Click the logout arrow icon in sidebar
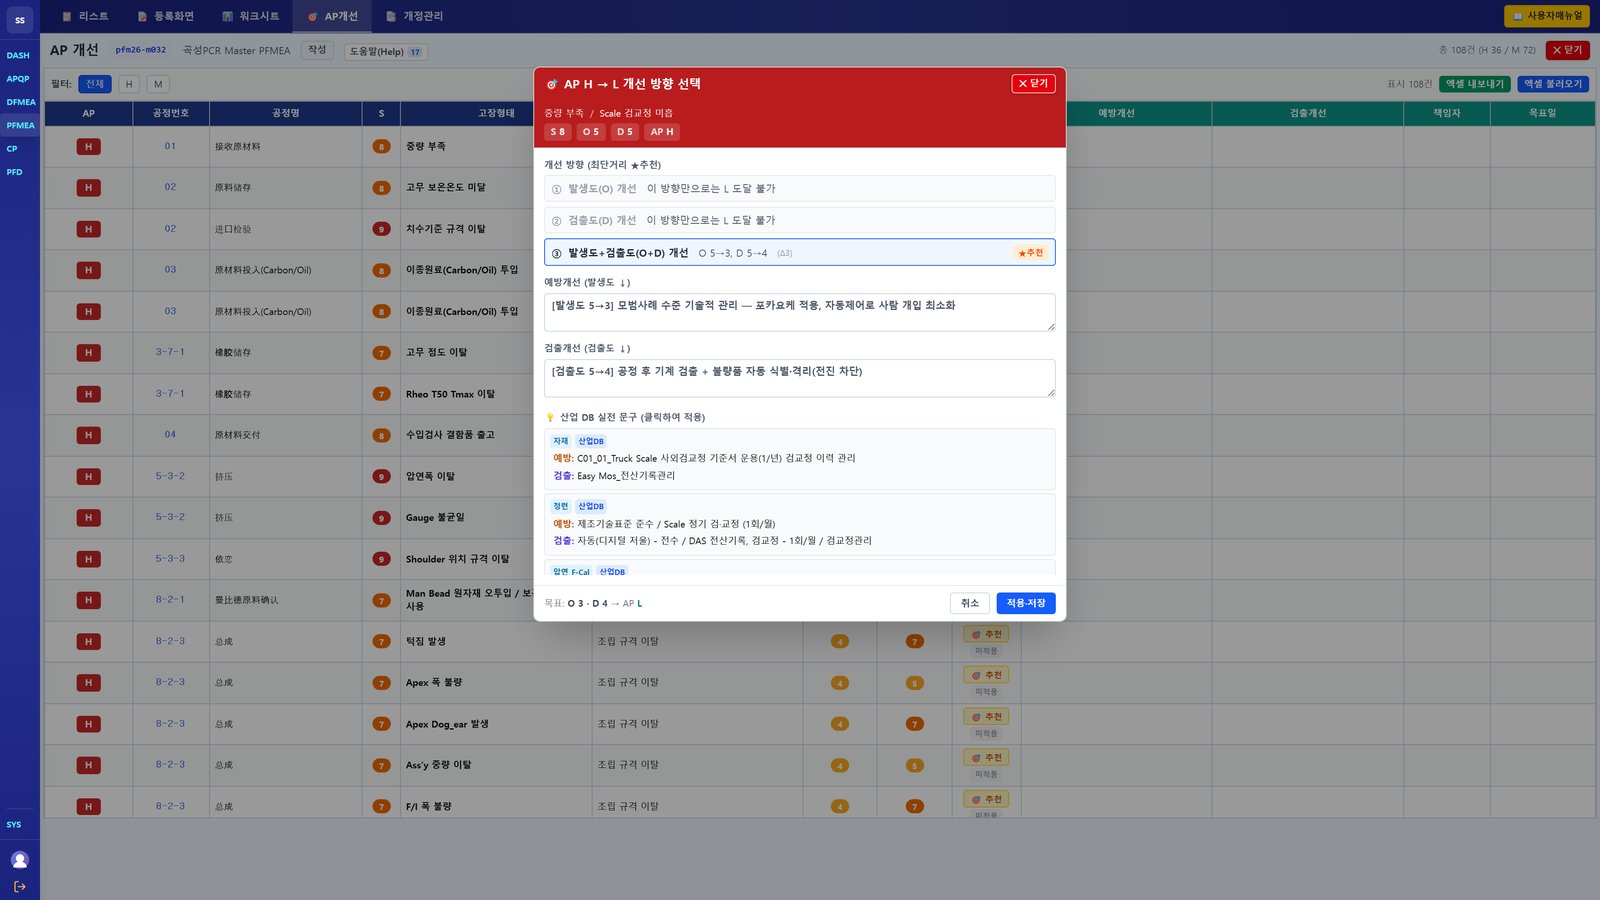 [20, 887]
